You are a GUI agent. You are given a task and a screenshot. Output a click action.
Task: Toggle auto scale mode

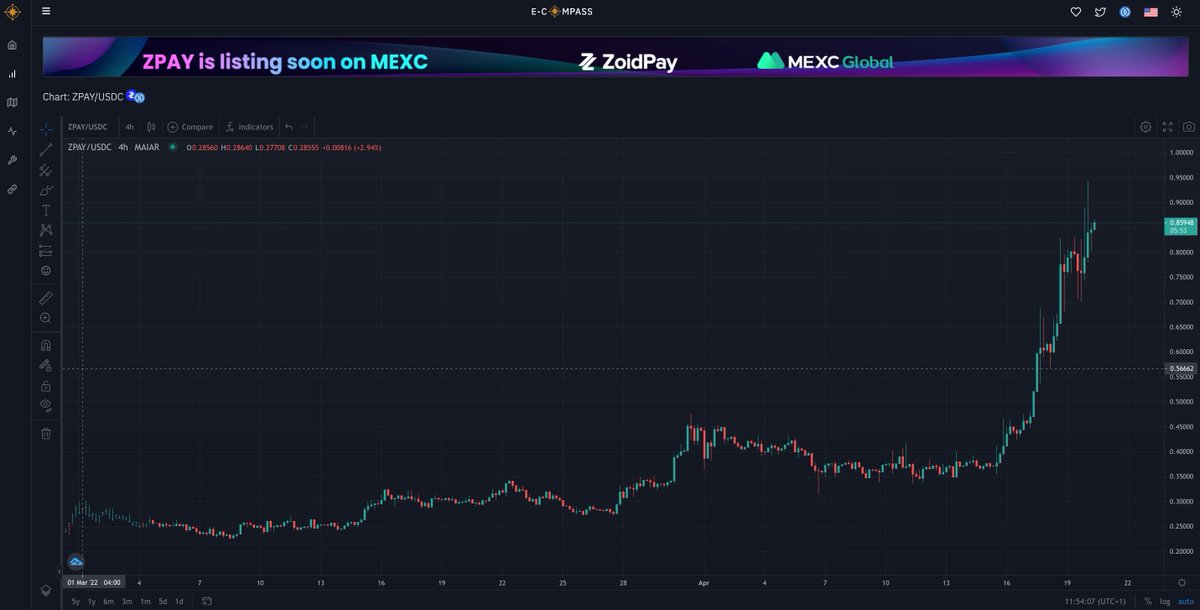point(1184,601)
